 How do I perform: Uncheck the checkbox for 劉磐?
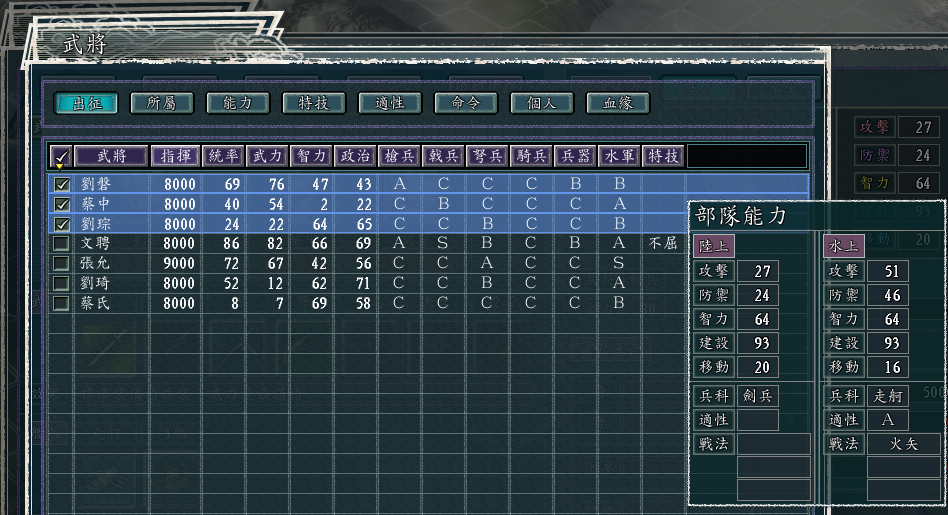tap(62, 184)
